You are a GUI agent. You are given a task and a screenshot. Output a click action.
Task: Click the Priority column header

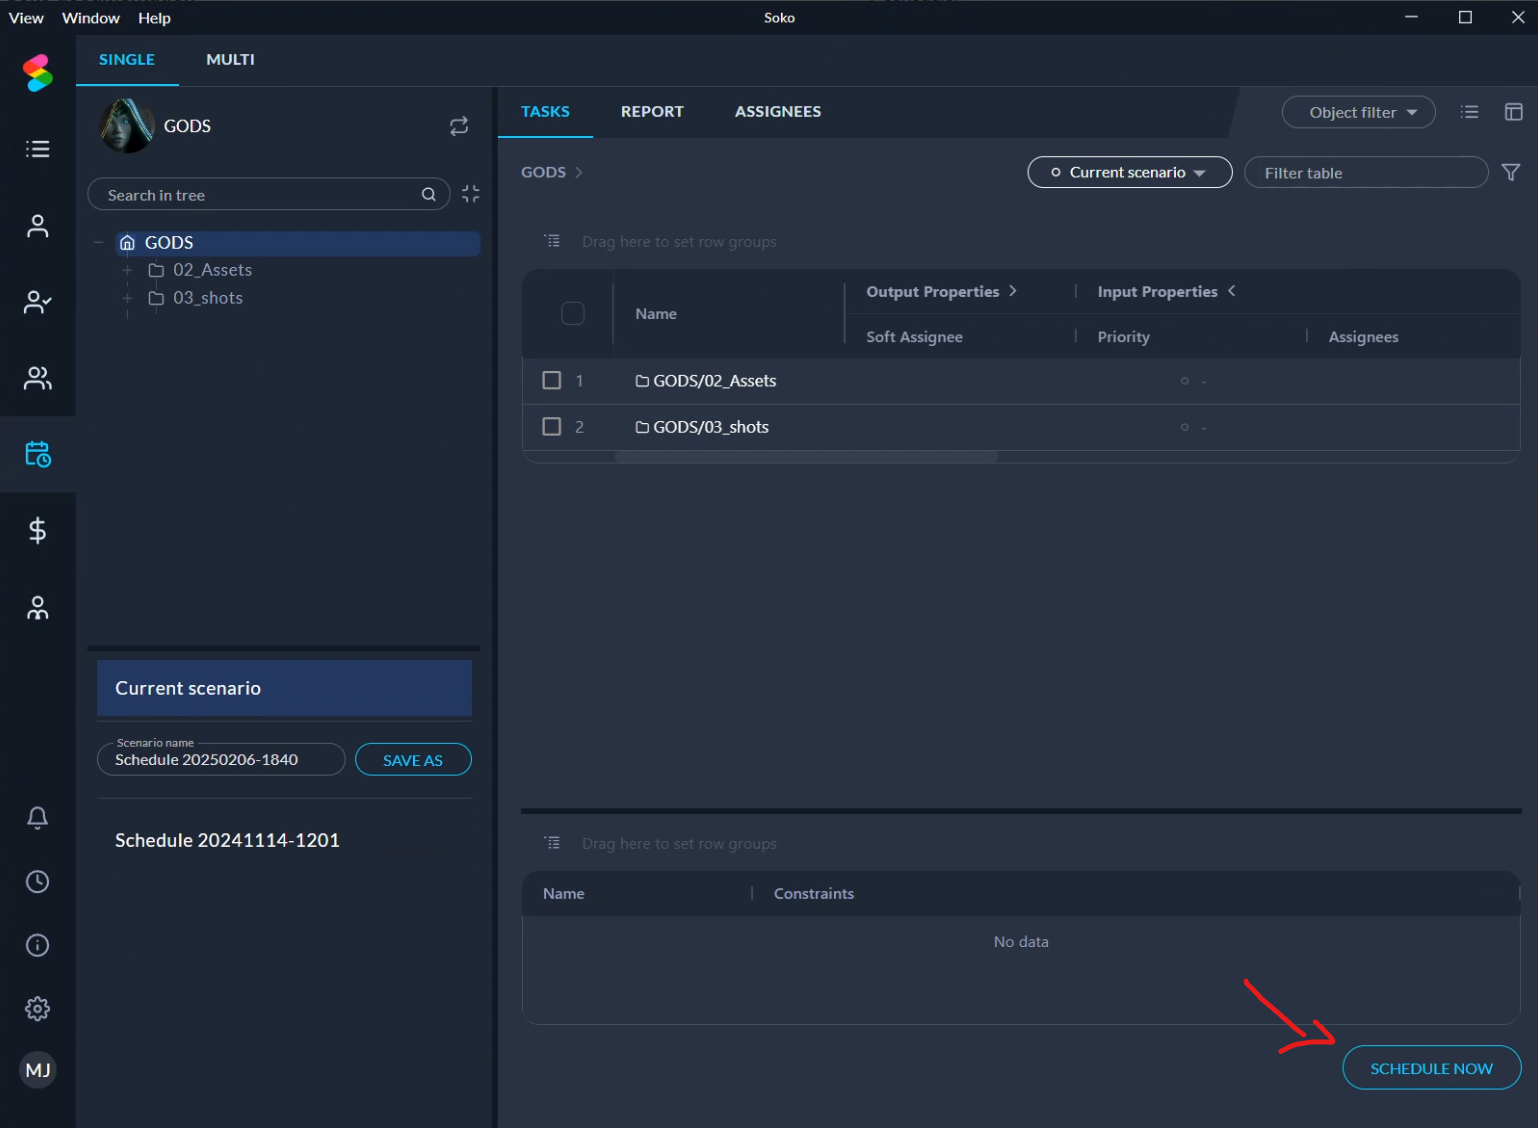point(1124,336)
